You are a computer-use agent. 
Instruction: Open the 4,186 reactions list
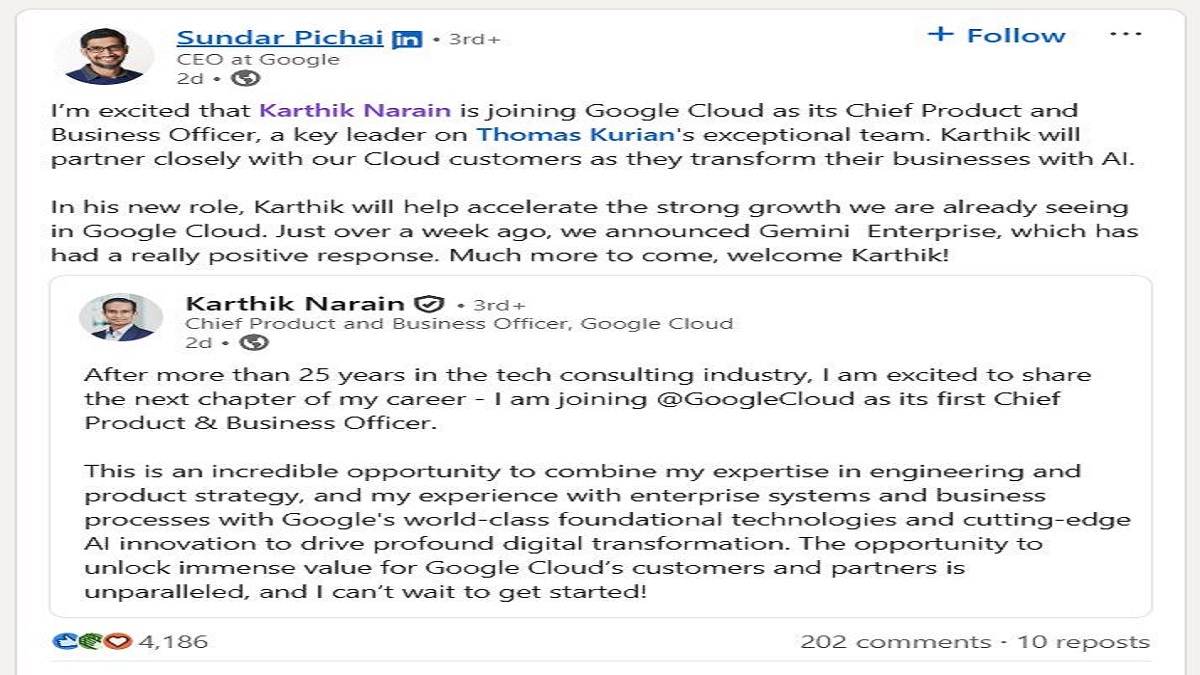[173, 641]
